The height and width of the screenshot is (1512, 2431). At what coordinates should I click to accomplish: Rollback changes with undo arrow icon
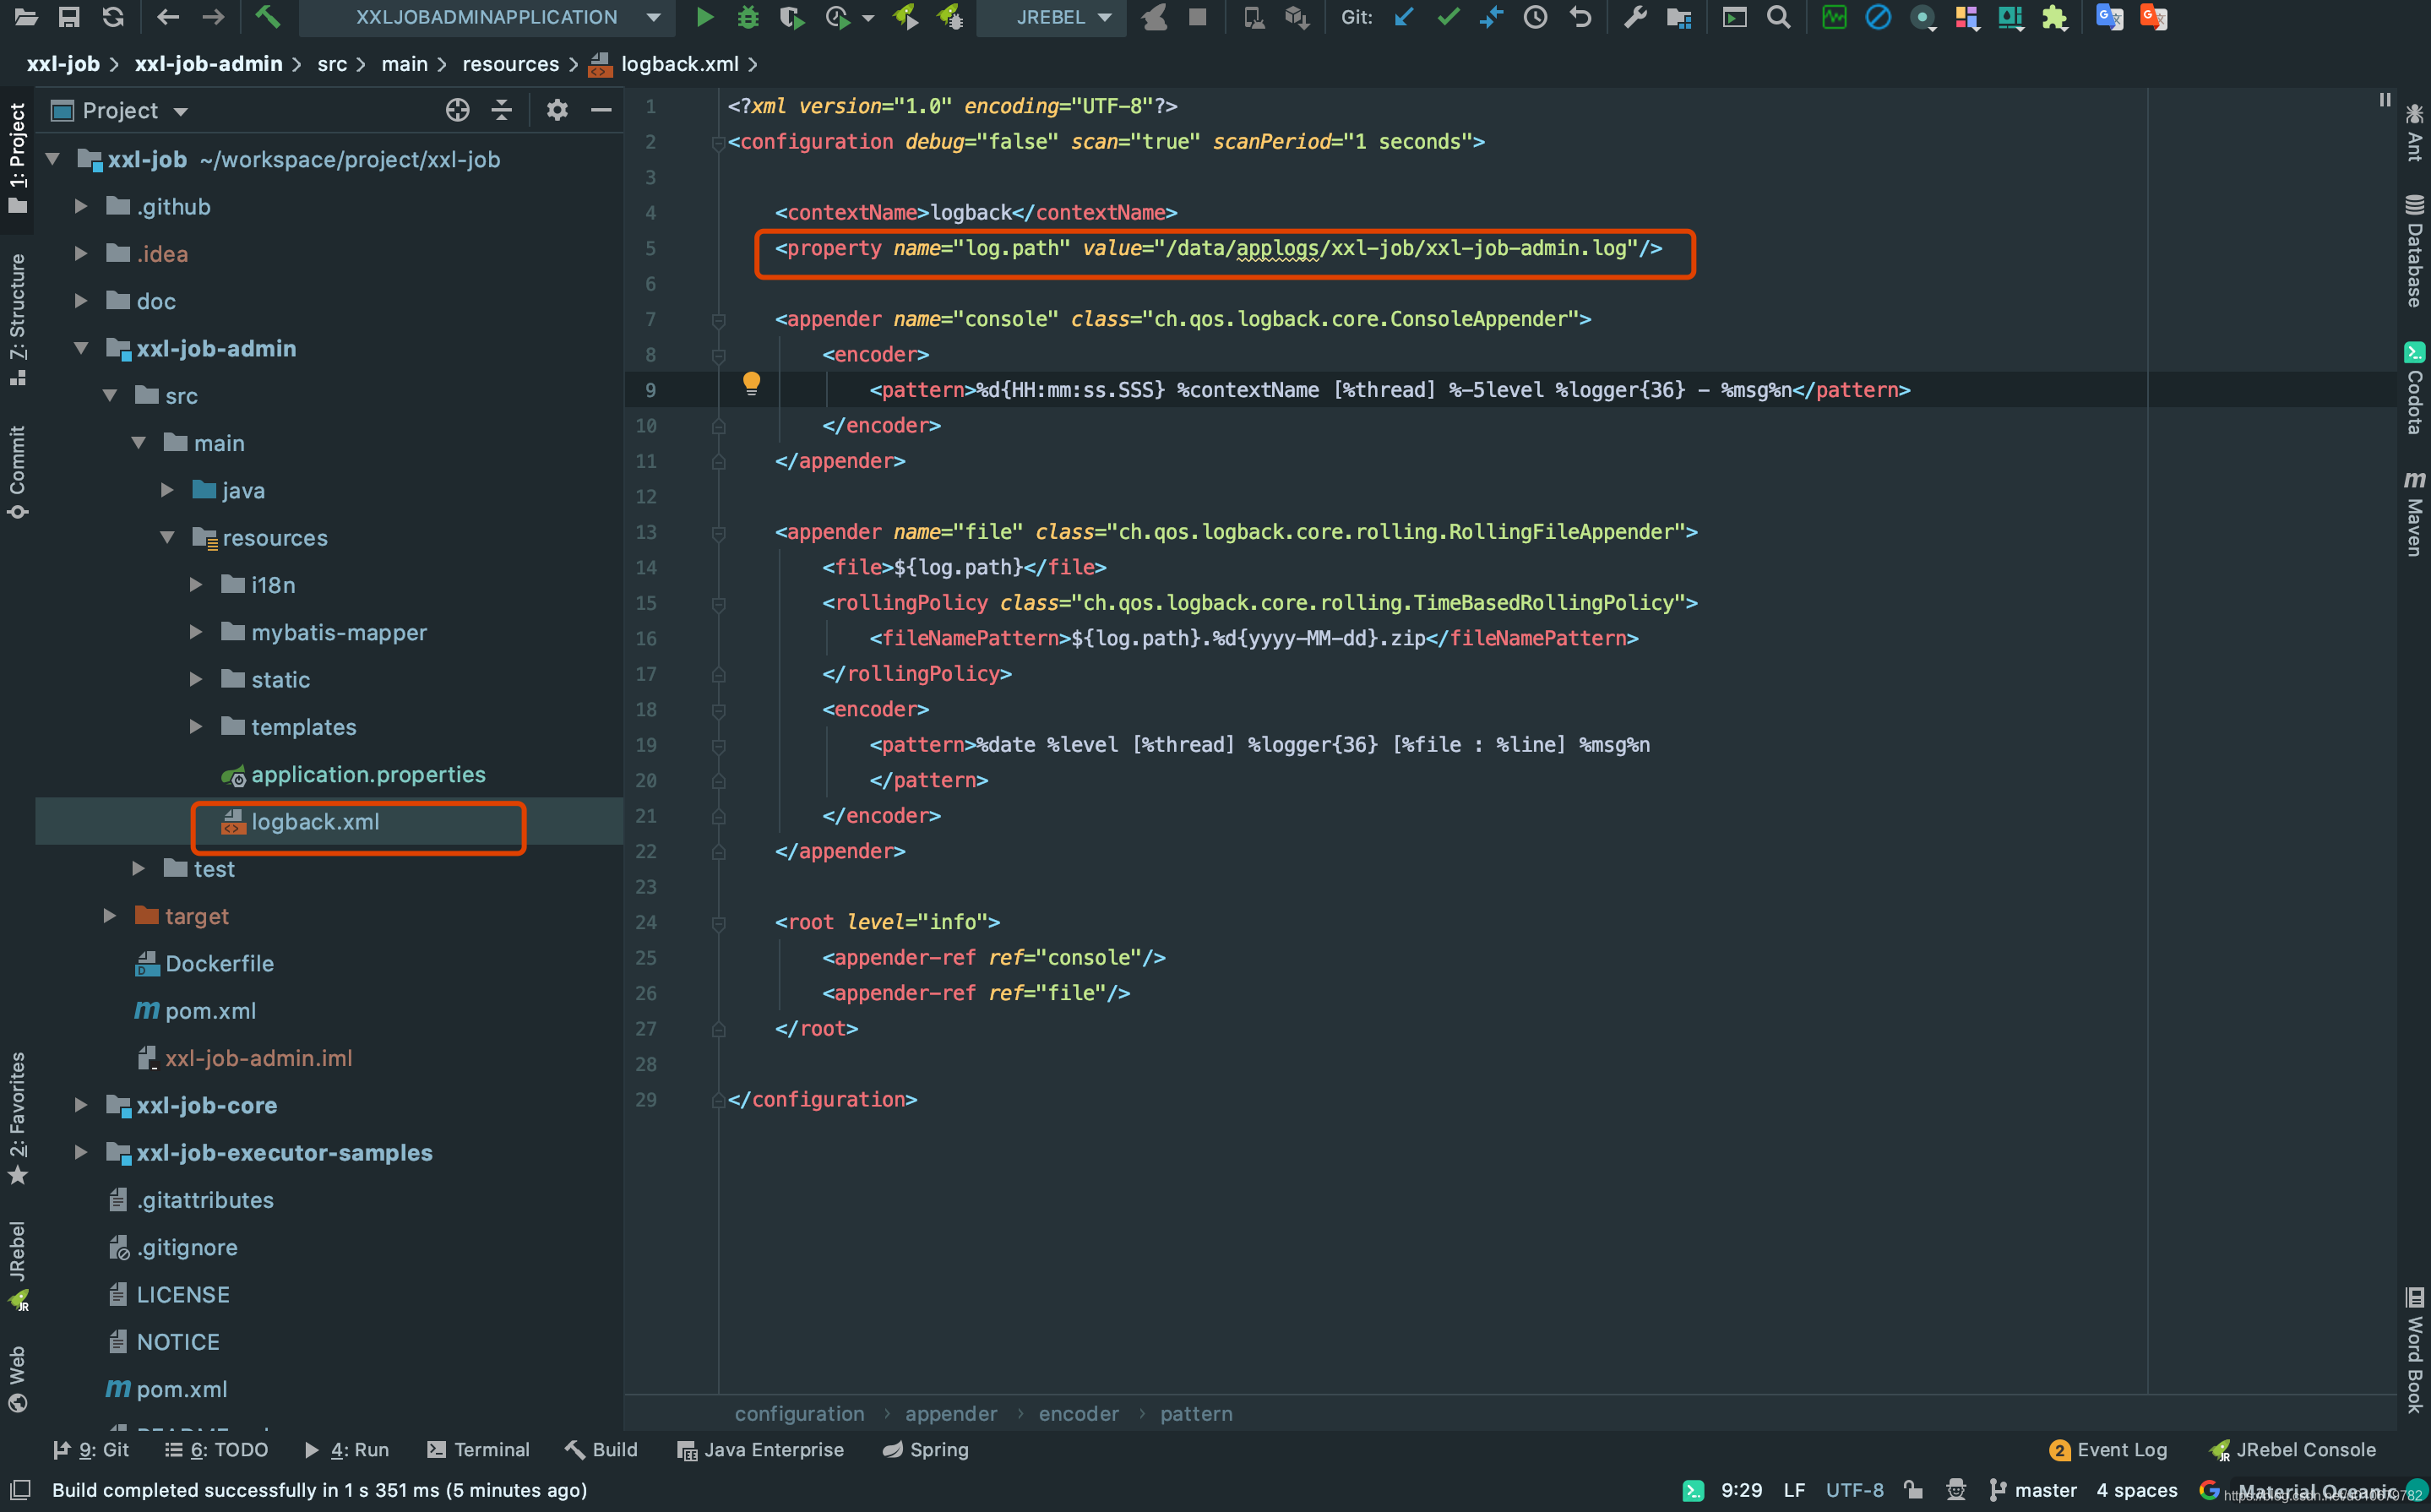point(1580,17)
